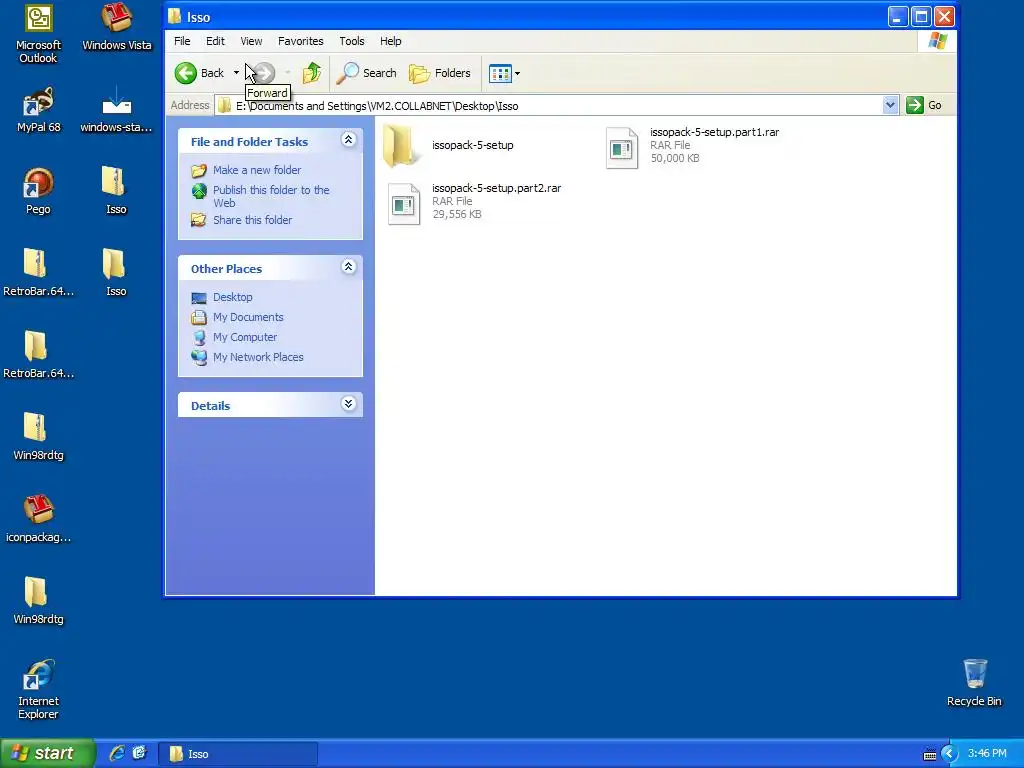The image size is (1024, 768).
Task: Open the Favorites menu
Action: click(x=300, y=41)
